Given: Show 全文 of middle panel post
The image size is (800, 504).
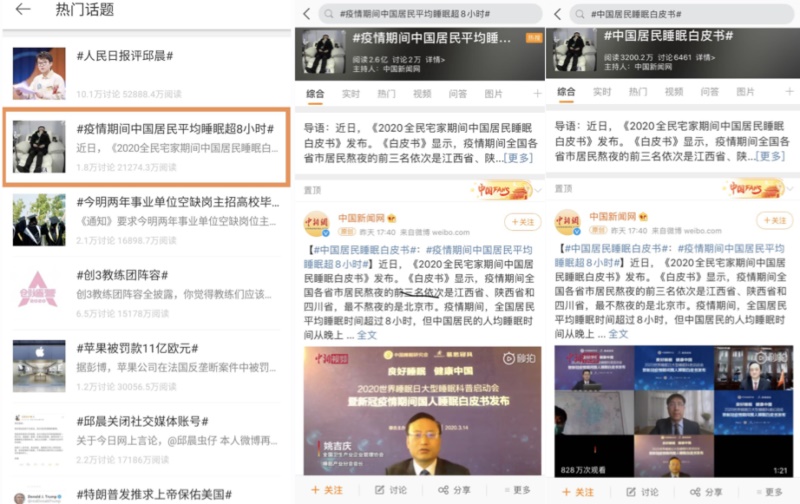Looking at the screenshot, I should [366, 335].
